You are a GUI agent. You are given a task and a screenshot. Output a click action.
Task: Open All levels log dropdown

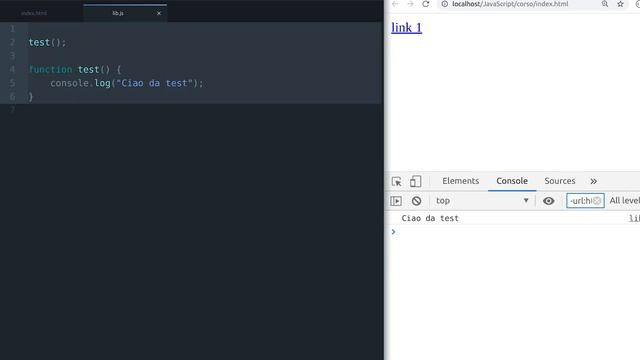(624, 201)
